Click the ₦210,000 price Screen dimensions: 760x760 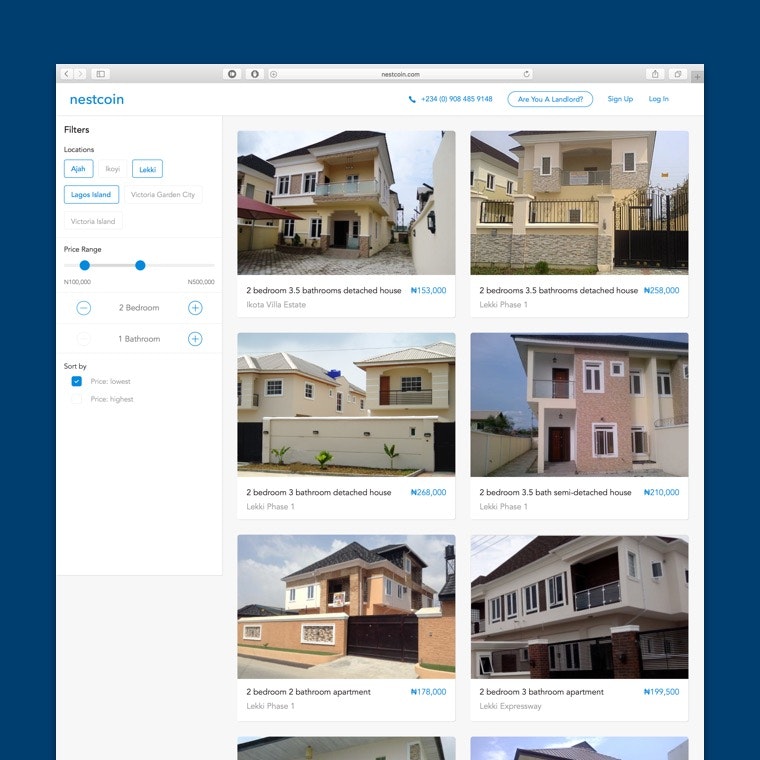tap(662, 492)
